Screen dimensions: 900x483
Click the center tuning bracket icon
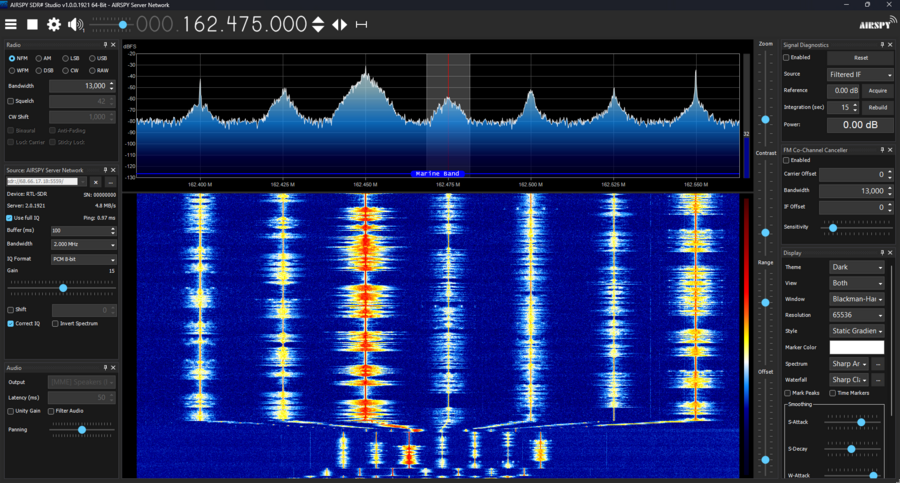361,24
